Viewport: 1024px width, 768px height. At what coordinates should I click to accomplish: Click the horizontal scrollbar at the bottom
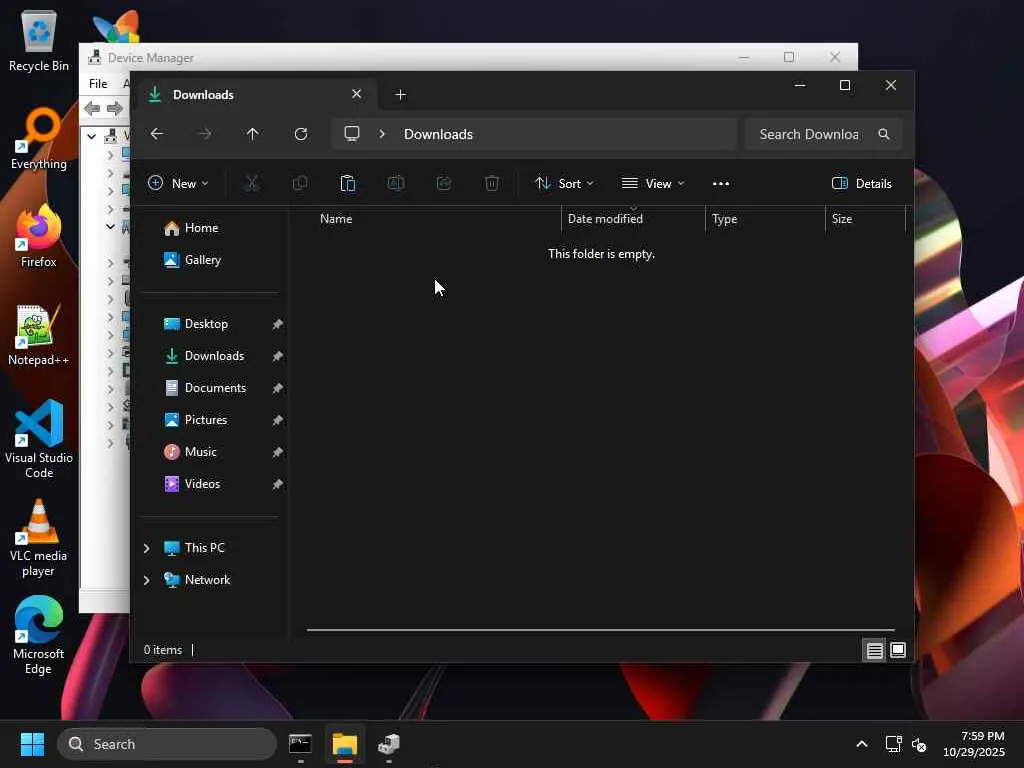click(x=600, y=630)
